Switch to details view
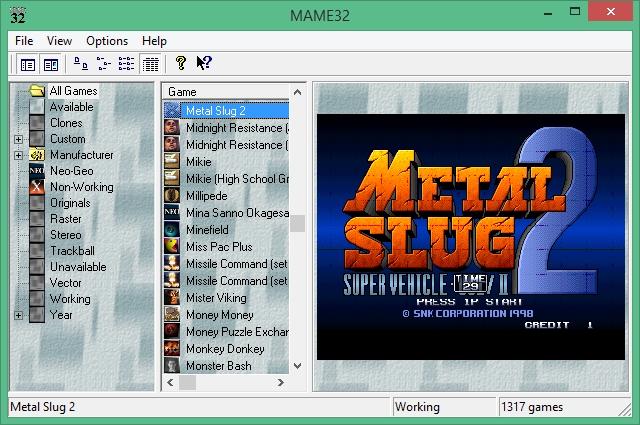This screenshot has width=640, height=425. 150,64
